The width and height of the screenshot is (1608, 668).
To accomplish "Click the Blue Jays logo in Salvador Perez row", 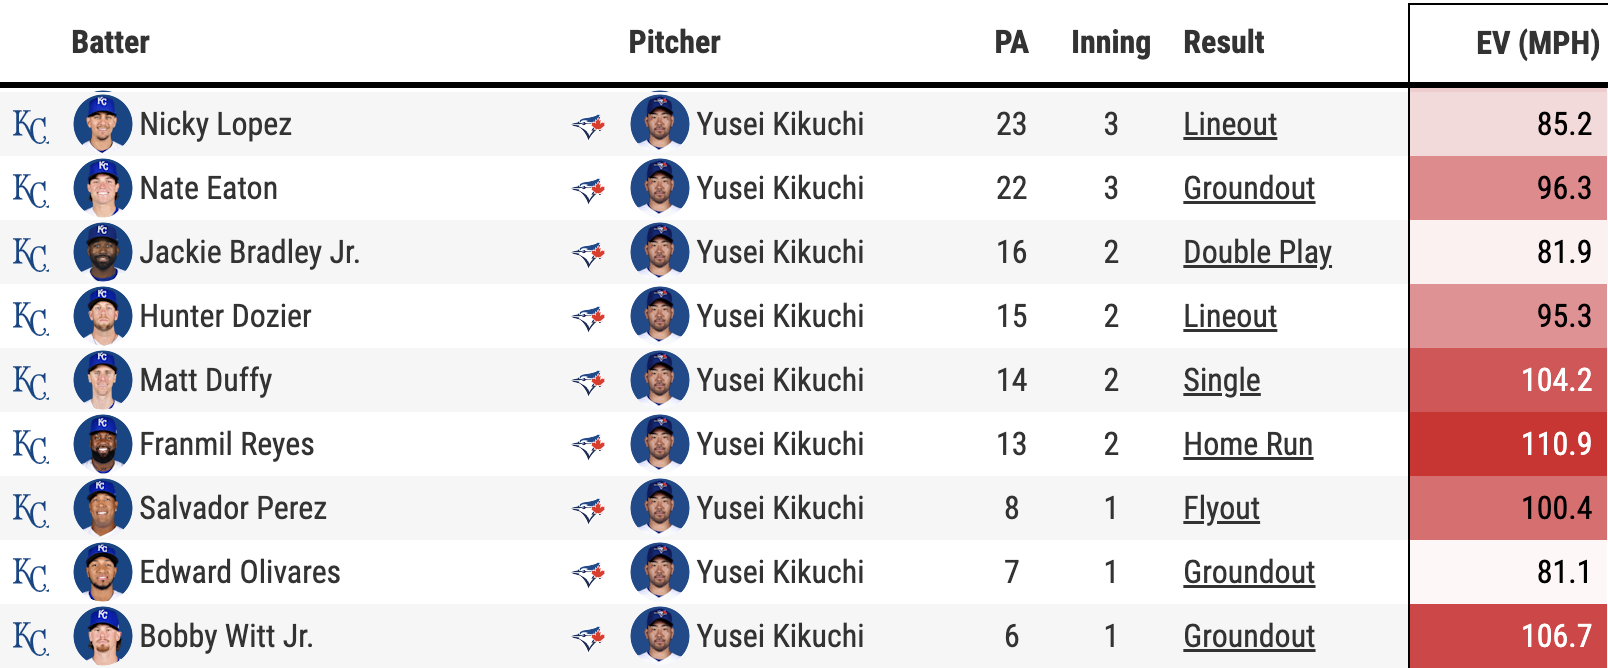I will coord(589,509).
